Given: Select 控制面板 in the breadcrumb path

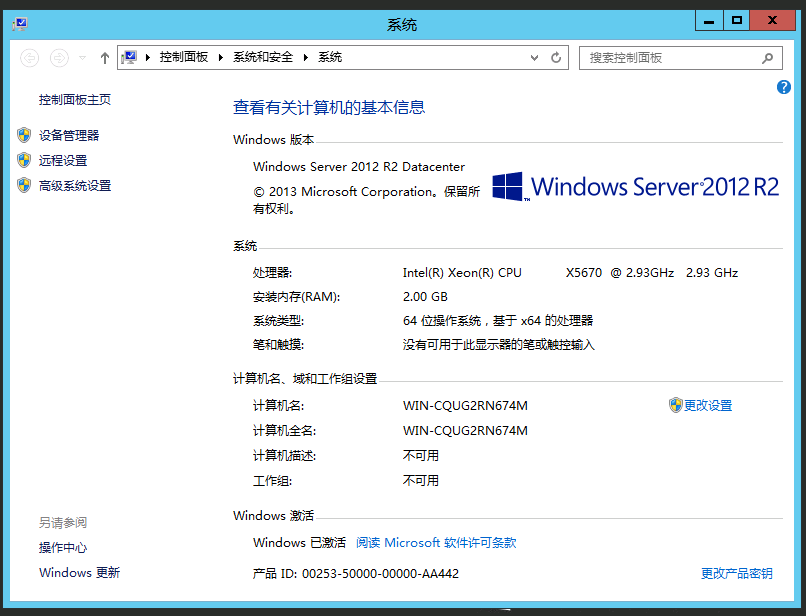Looking at the screenshot, I should coord(184,57).
